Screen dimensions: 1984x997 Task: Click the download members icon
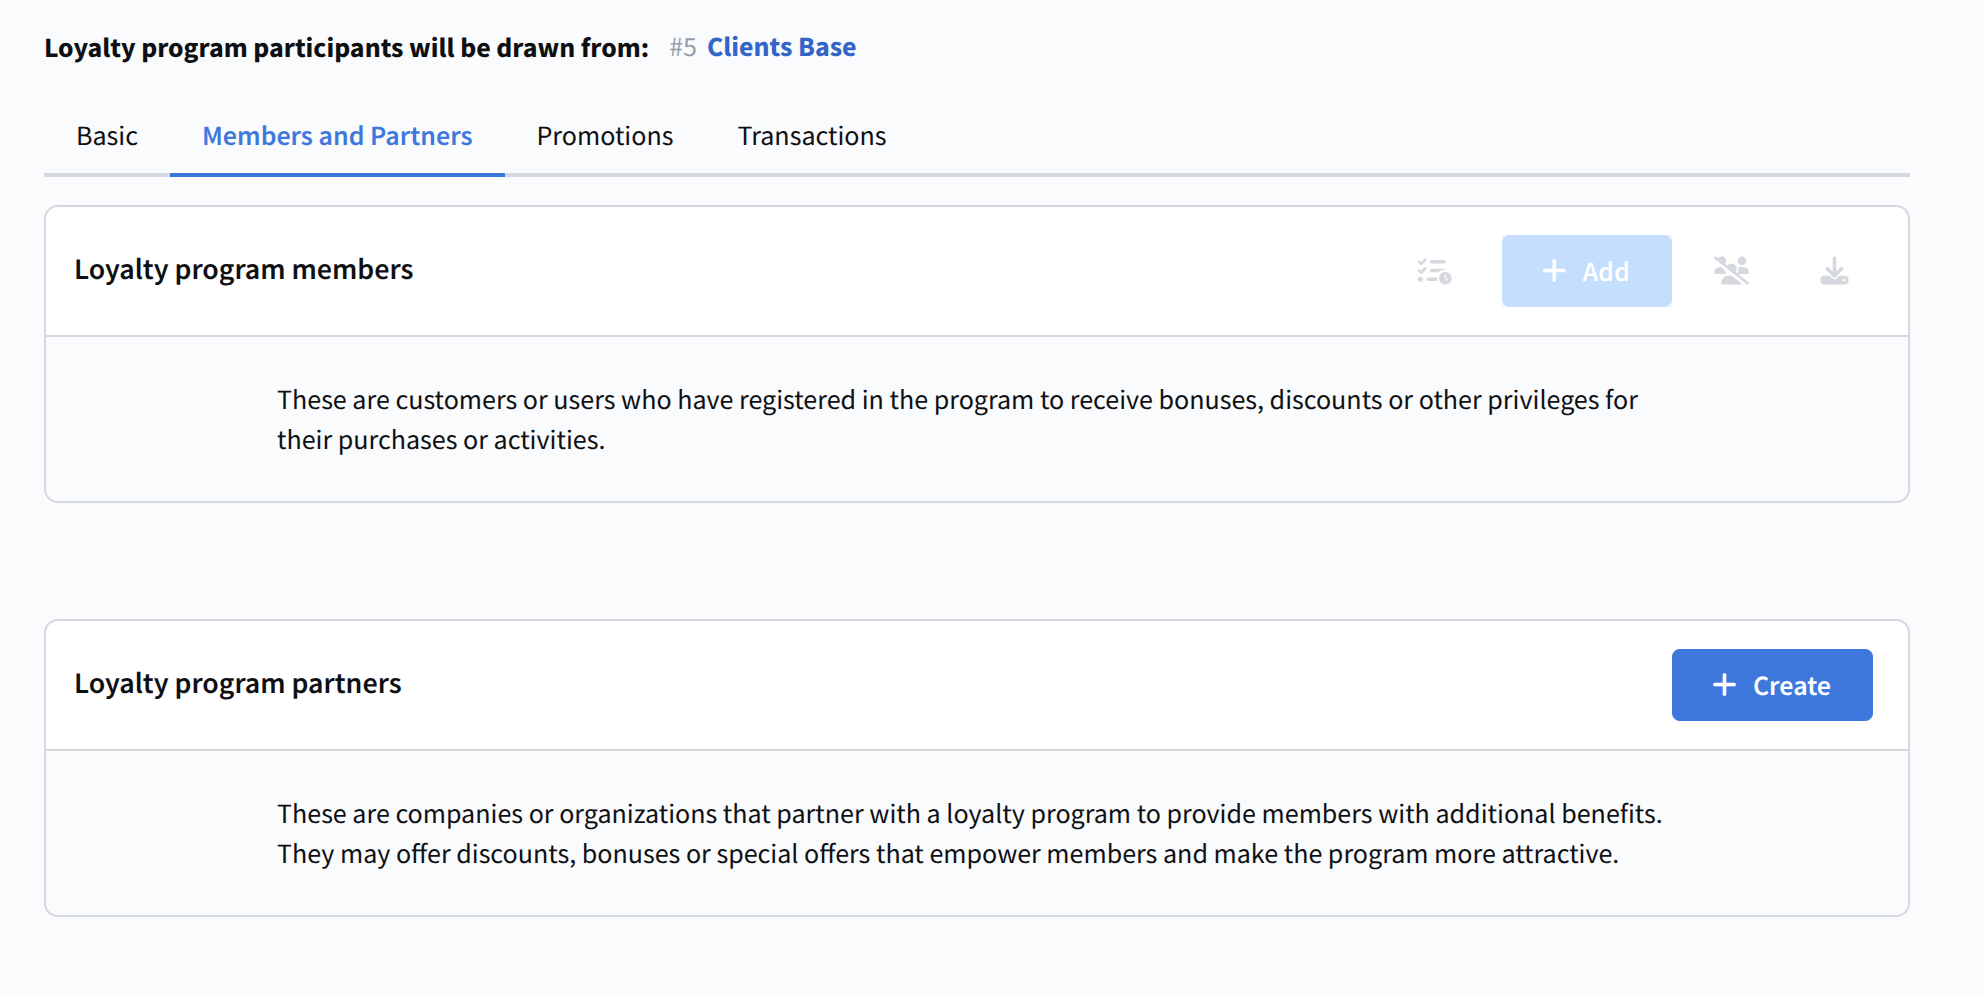pyautogui.click(x=1834, y=271)
